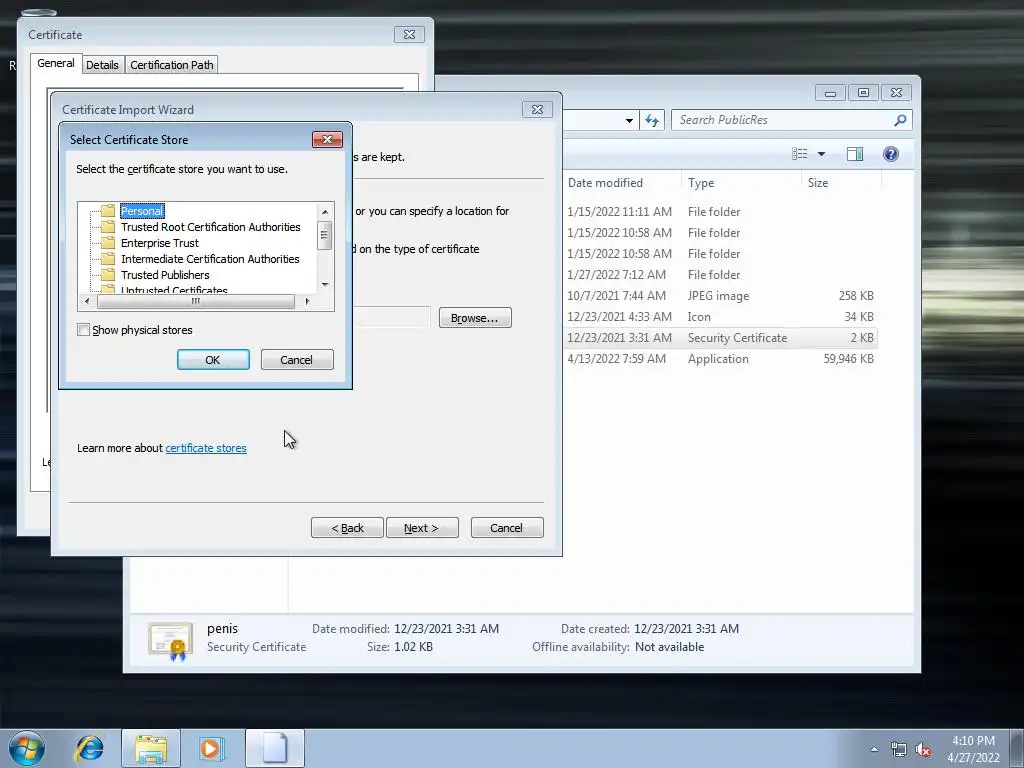Click the blank document taskbar icon
1024x768 pixels.
(x=274, y=748)
